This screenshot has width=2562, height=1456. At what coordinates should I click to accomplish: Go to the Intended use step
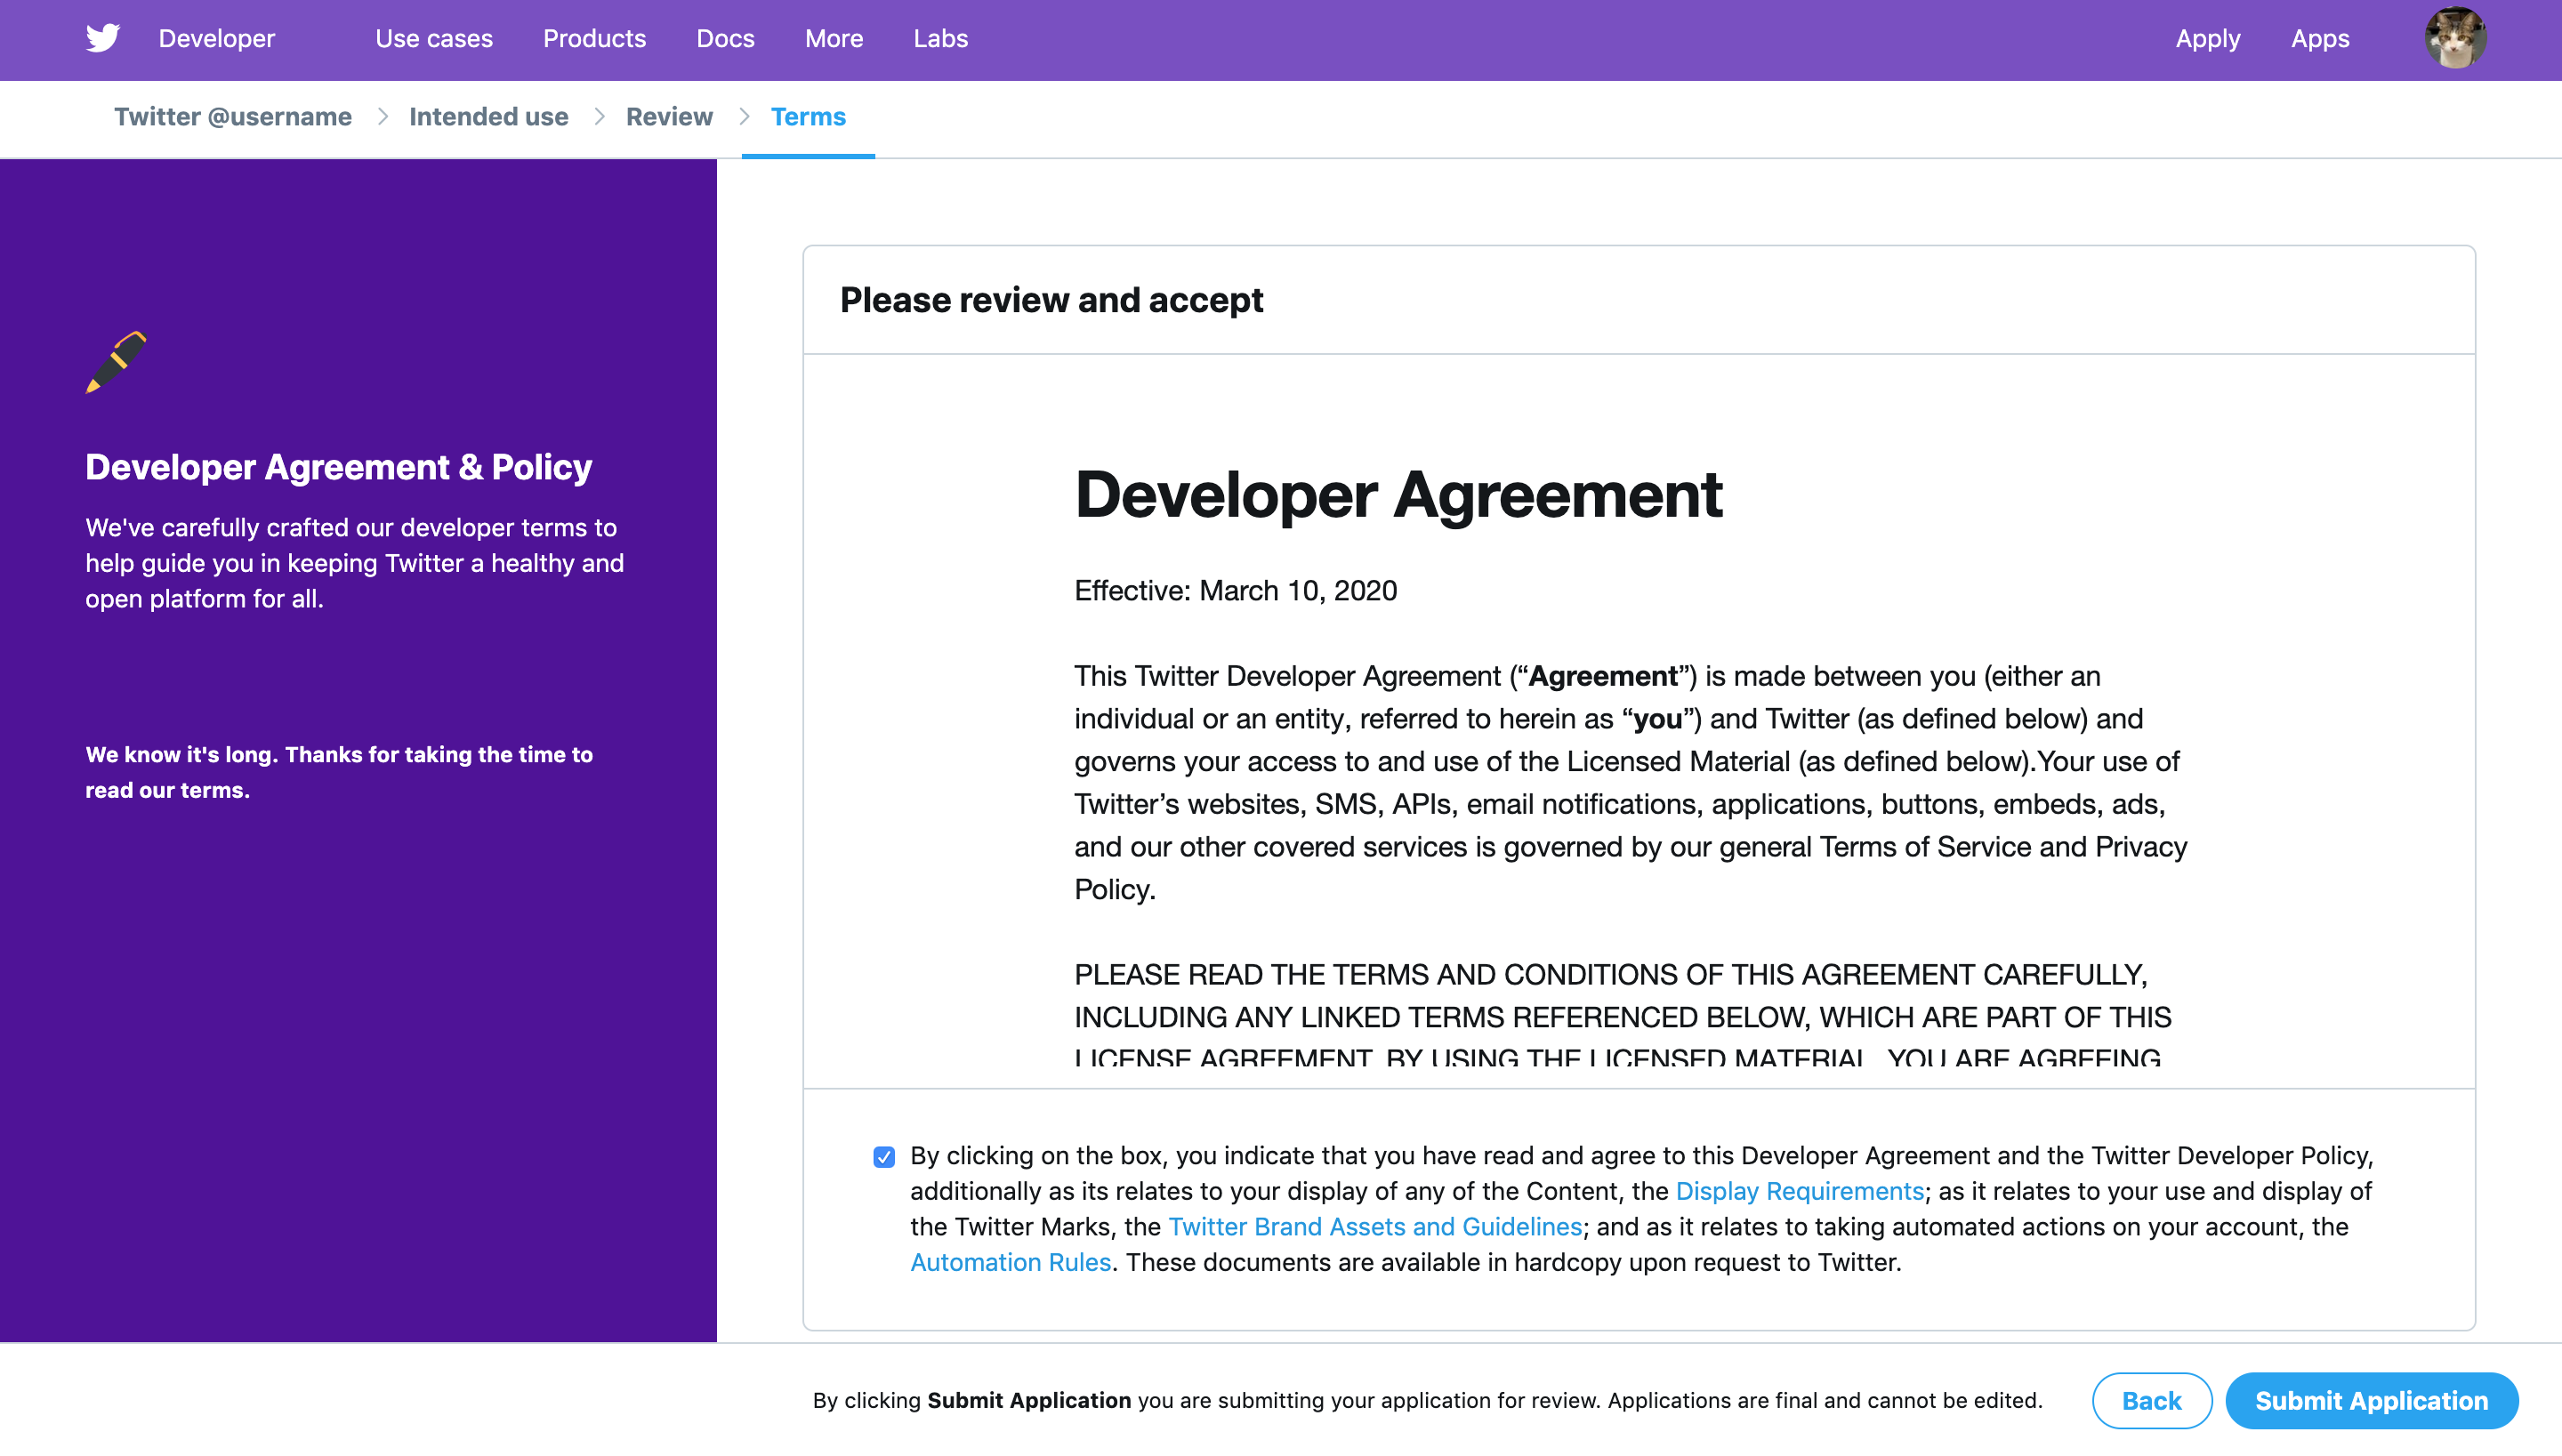pyautogui.click(x=489, y=117)
